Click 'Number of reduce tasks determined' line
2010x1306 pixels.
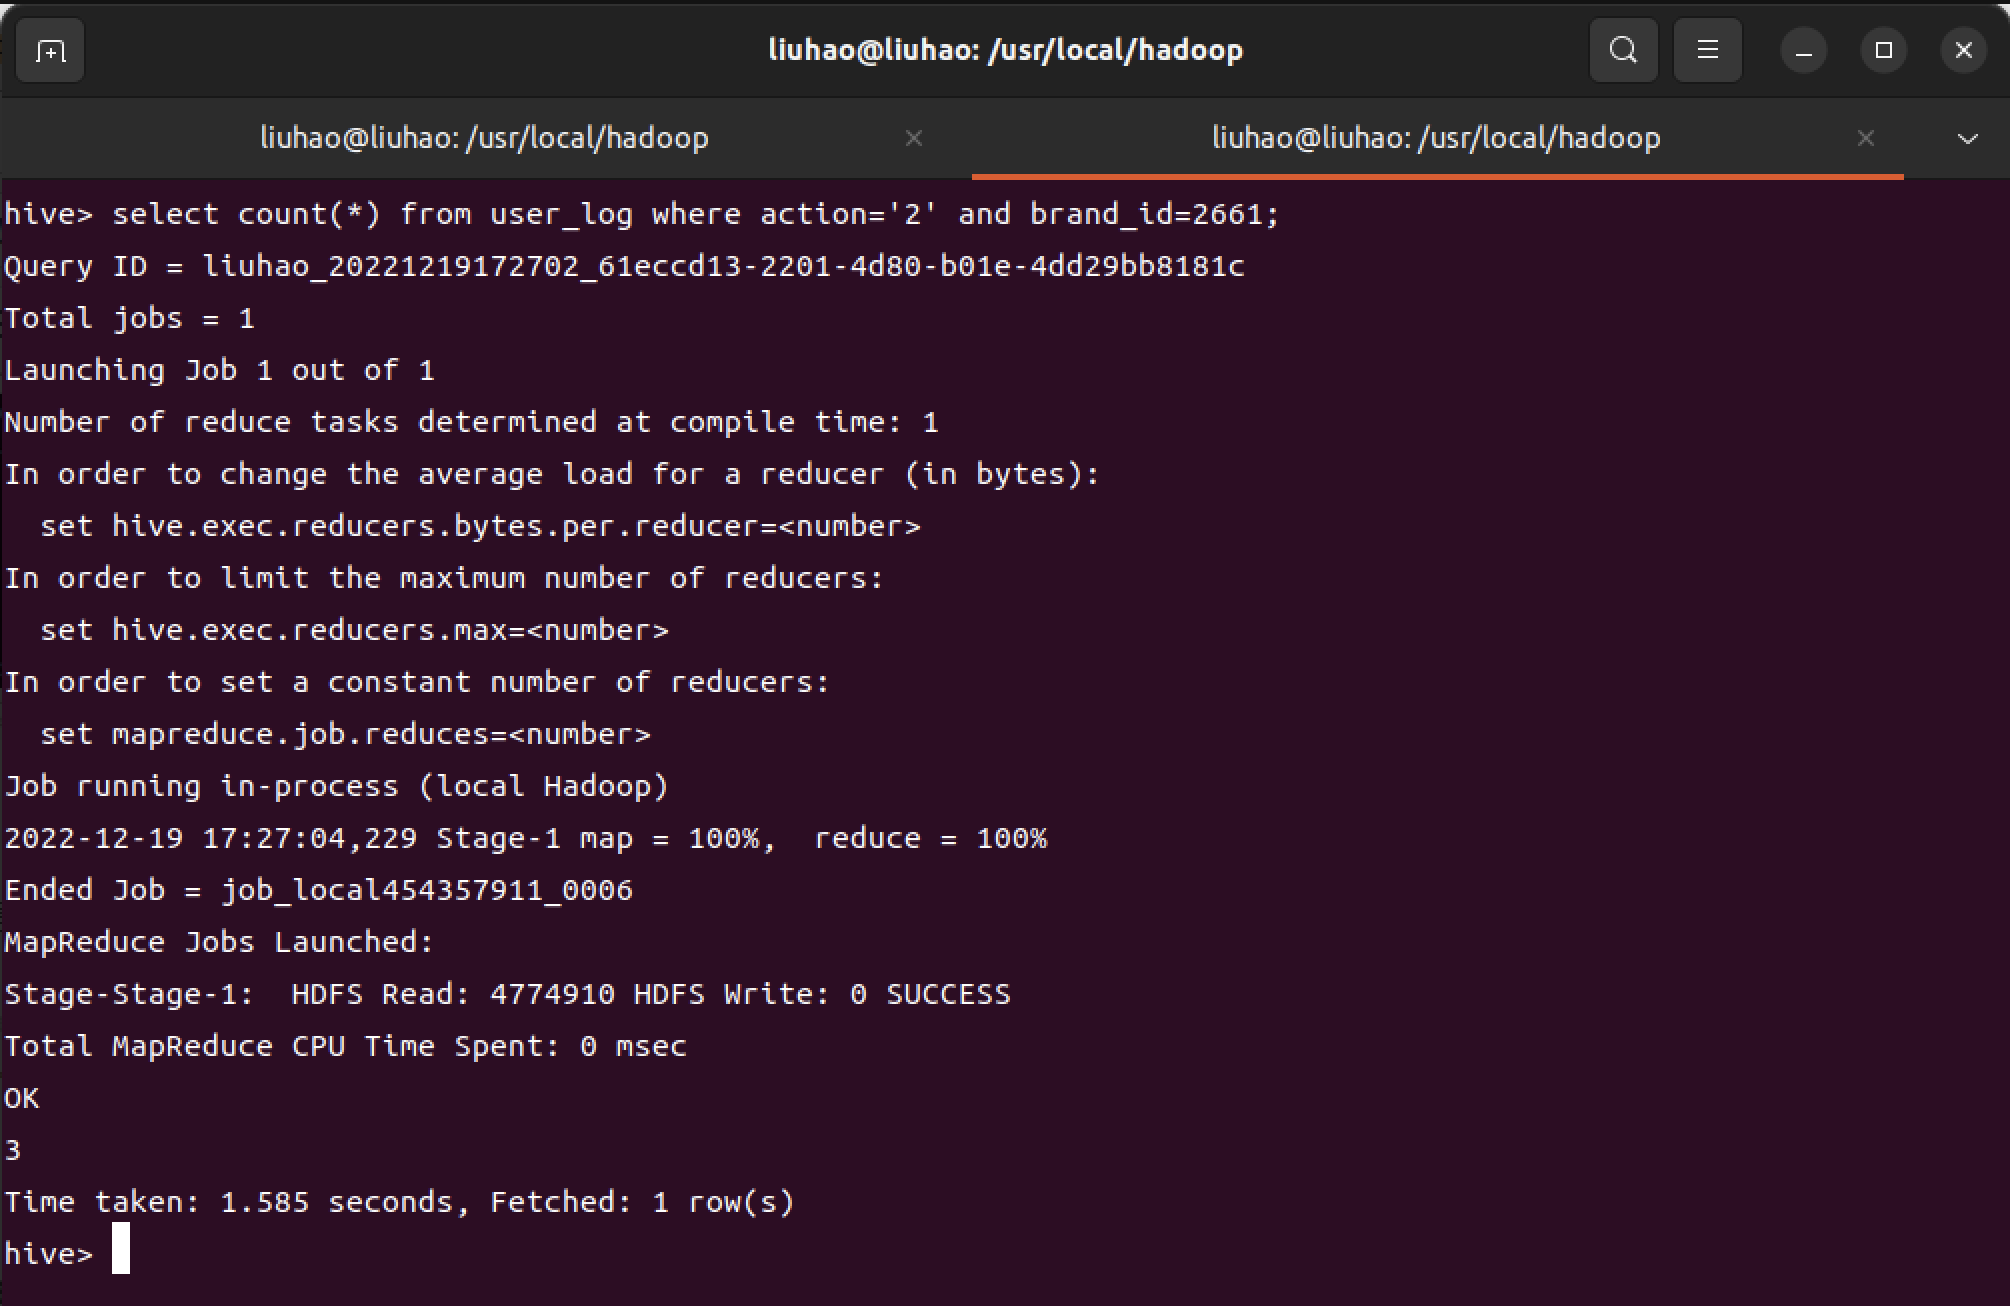(x=472, y=422)
